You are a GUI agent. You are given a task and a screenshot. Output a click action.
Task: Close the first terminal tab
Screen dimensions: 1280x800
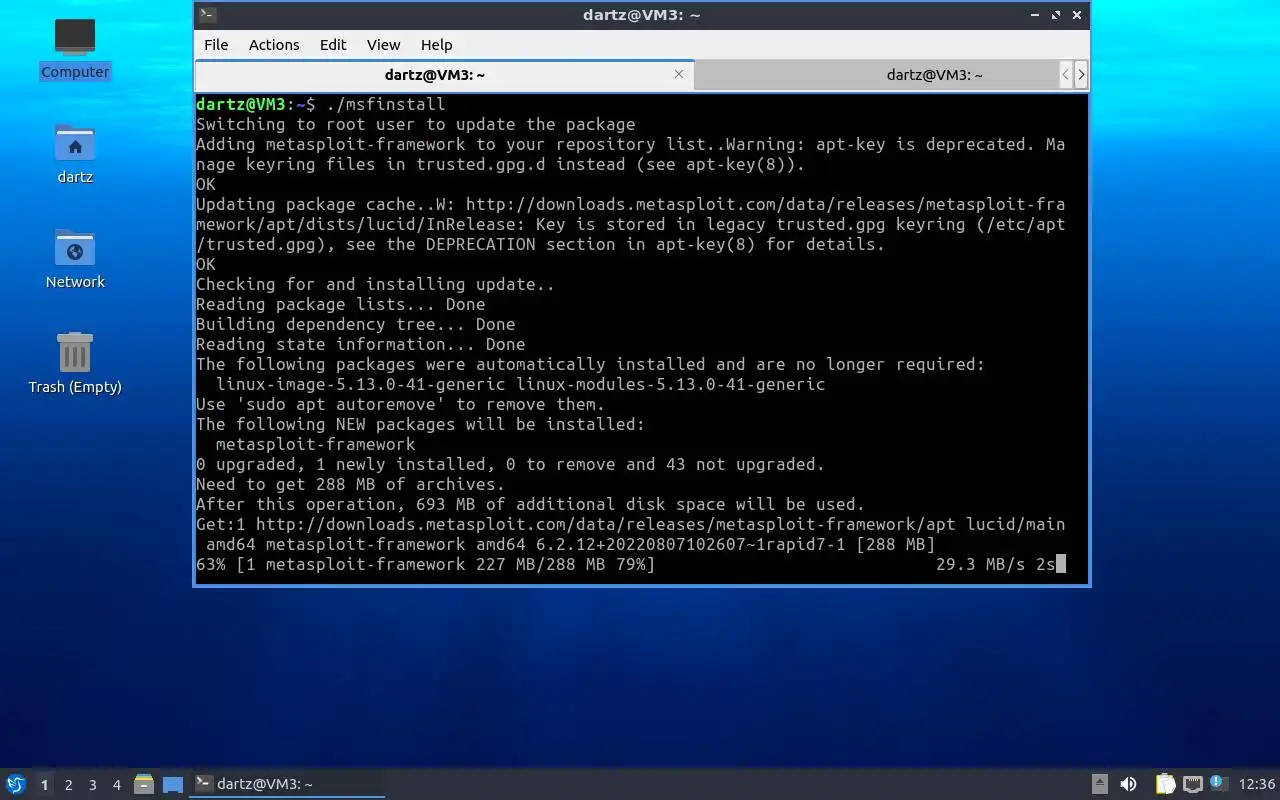tap(679, 74)
